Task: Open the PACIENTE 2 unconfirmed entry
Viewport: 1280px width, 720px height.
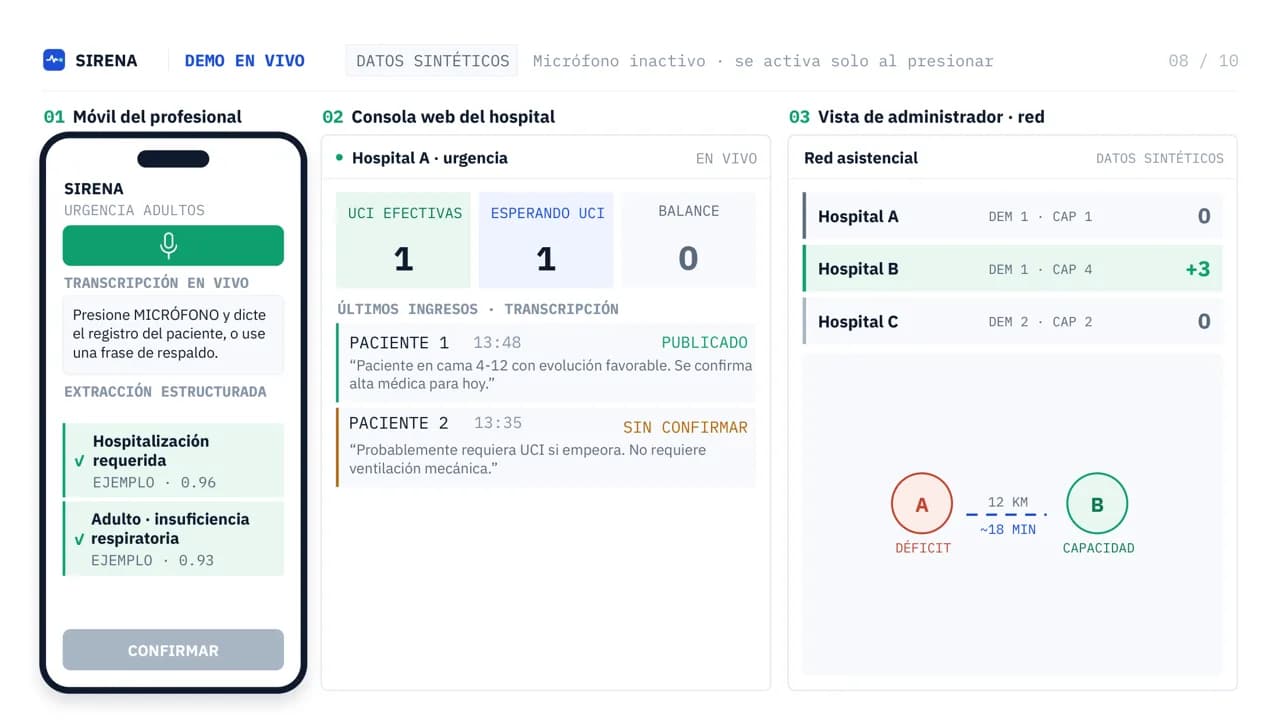Action: (546, 447)
